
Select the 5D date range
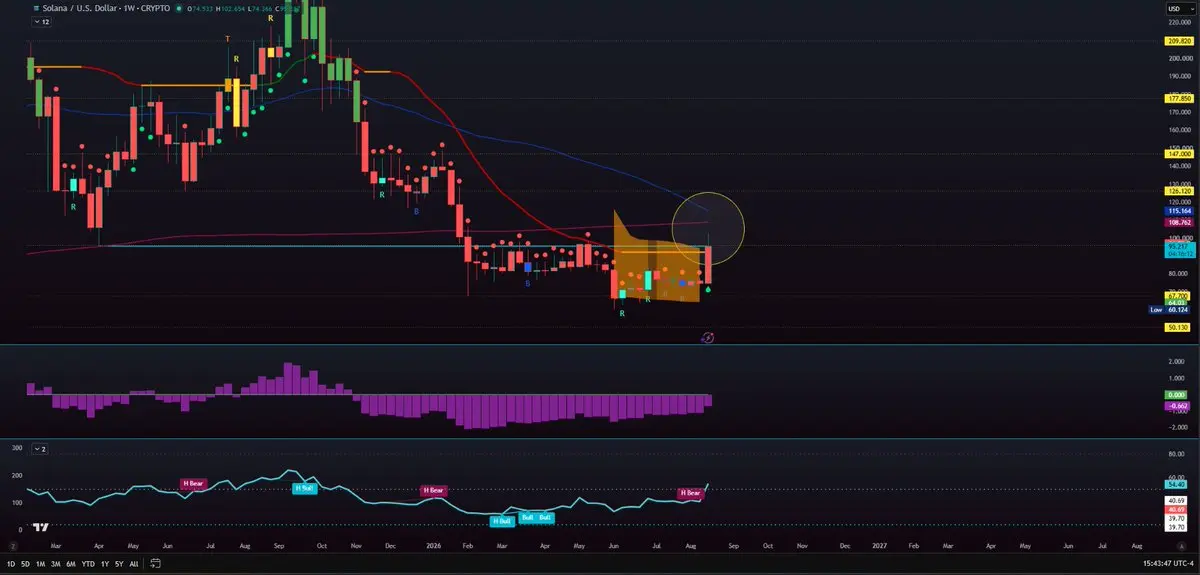(25, 564)
